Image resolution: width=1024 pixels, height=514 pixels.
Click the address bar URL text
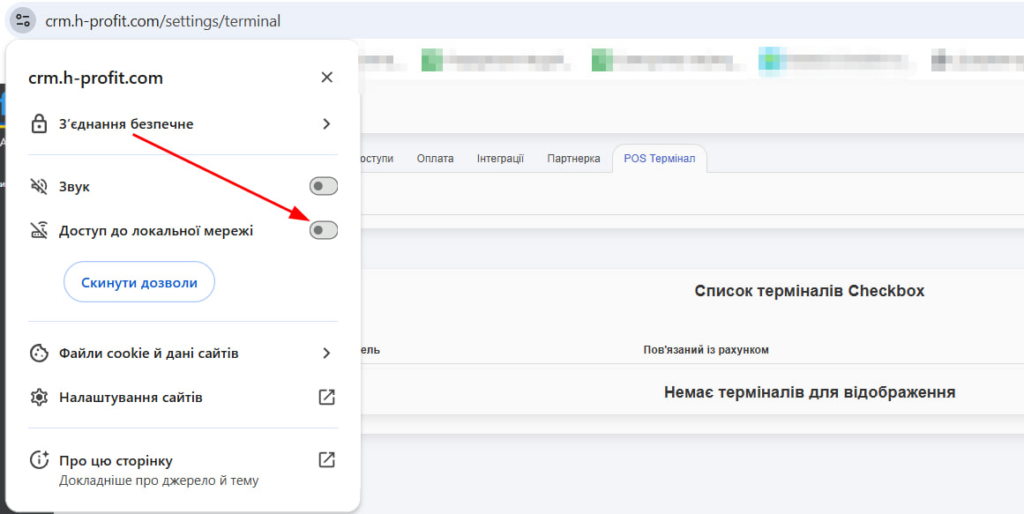coord(163,20)
